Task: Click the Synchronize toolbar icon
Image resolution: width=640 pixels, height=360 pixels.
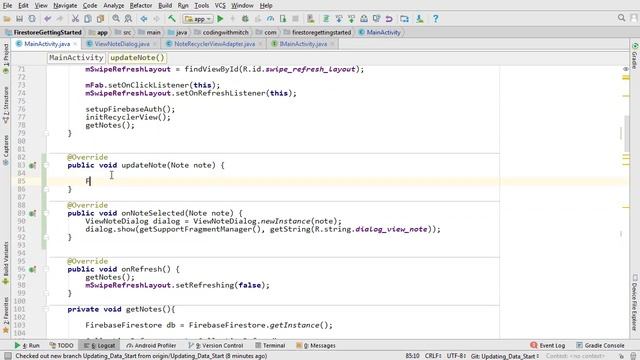Action: pyautogui.click(x=32, y=19)
